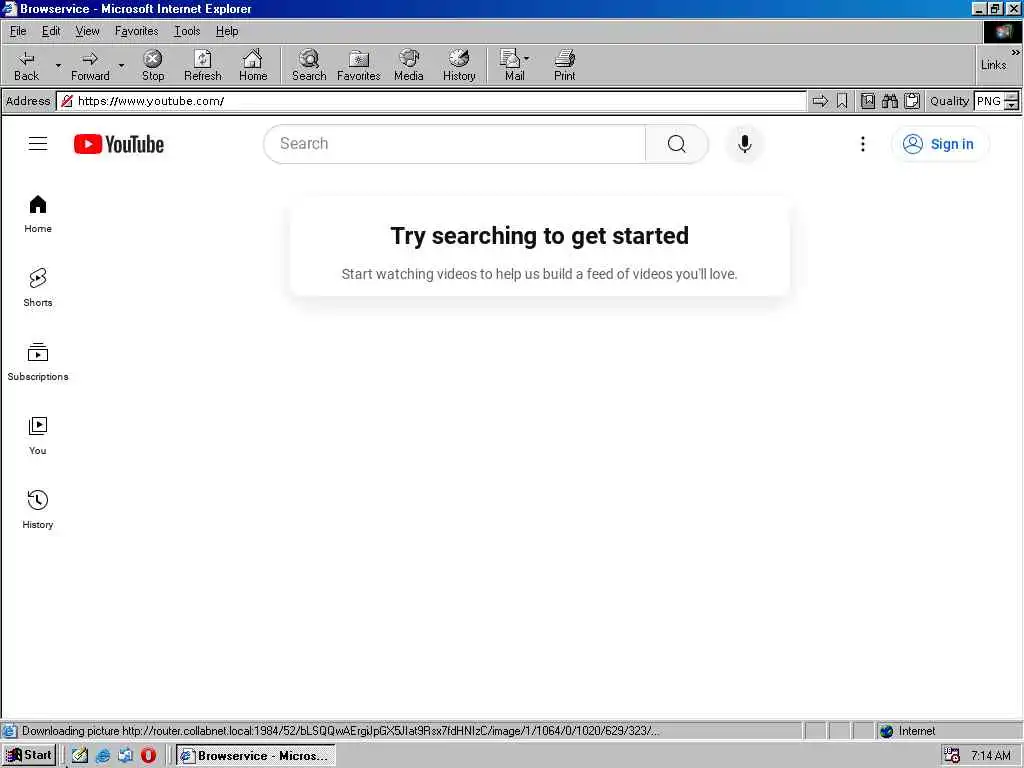Click the binoculars find icon
Screen dimensions: 1024x768
890,101
